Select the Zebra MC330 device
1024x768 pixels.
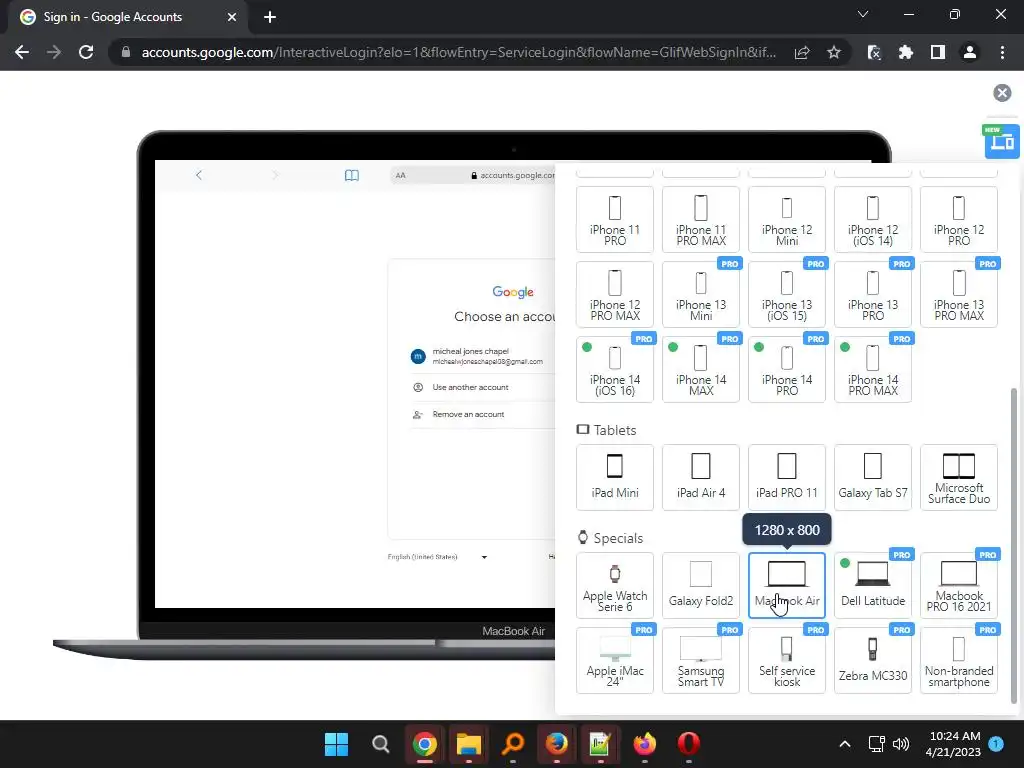click(x=873, y=660)
